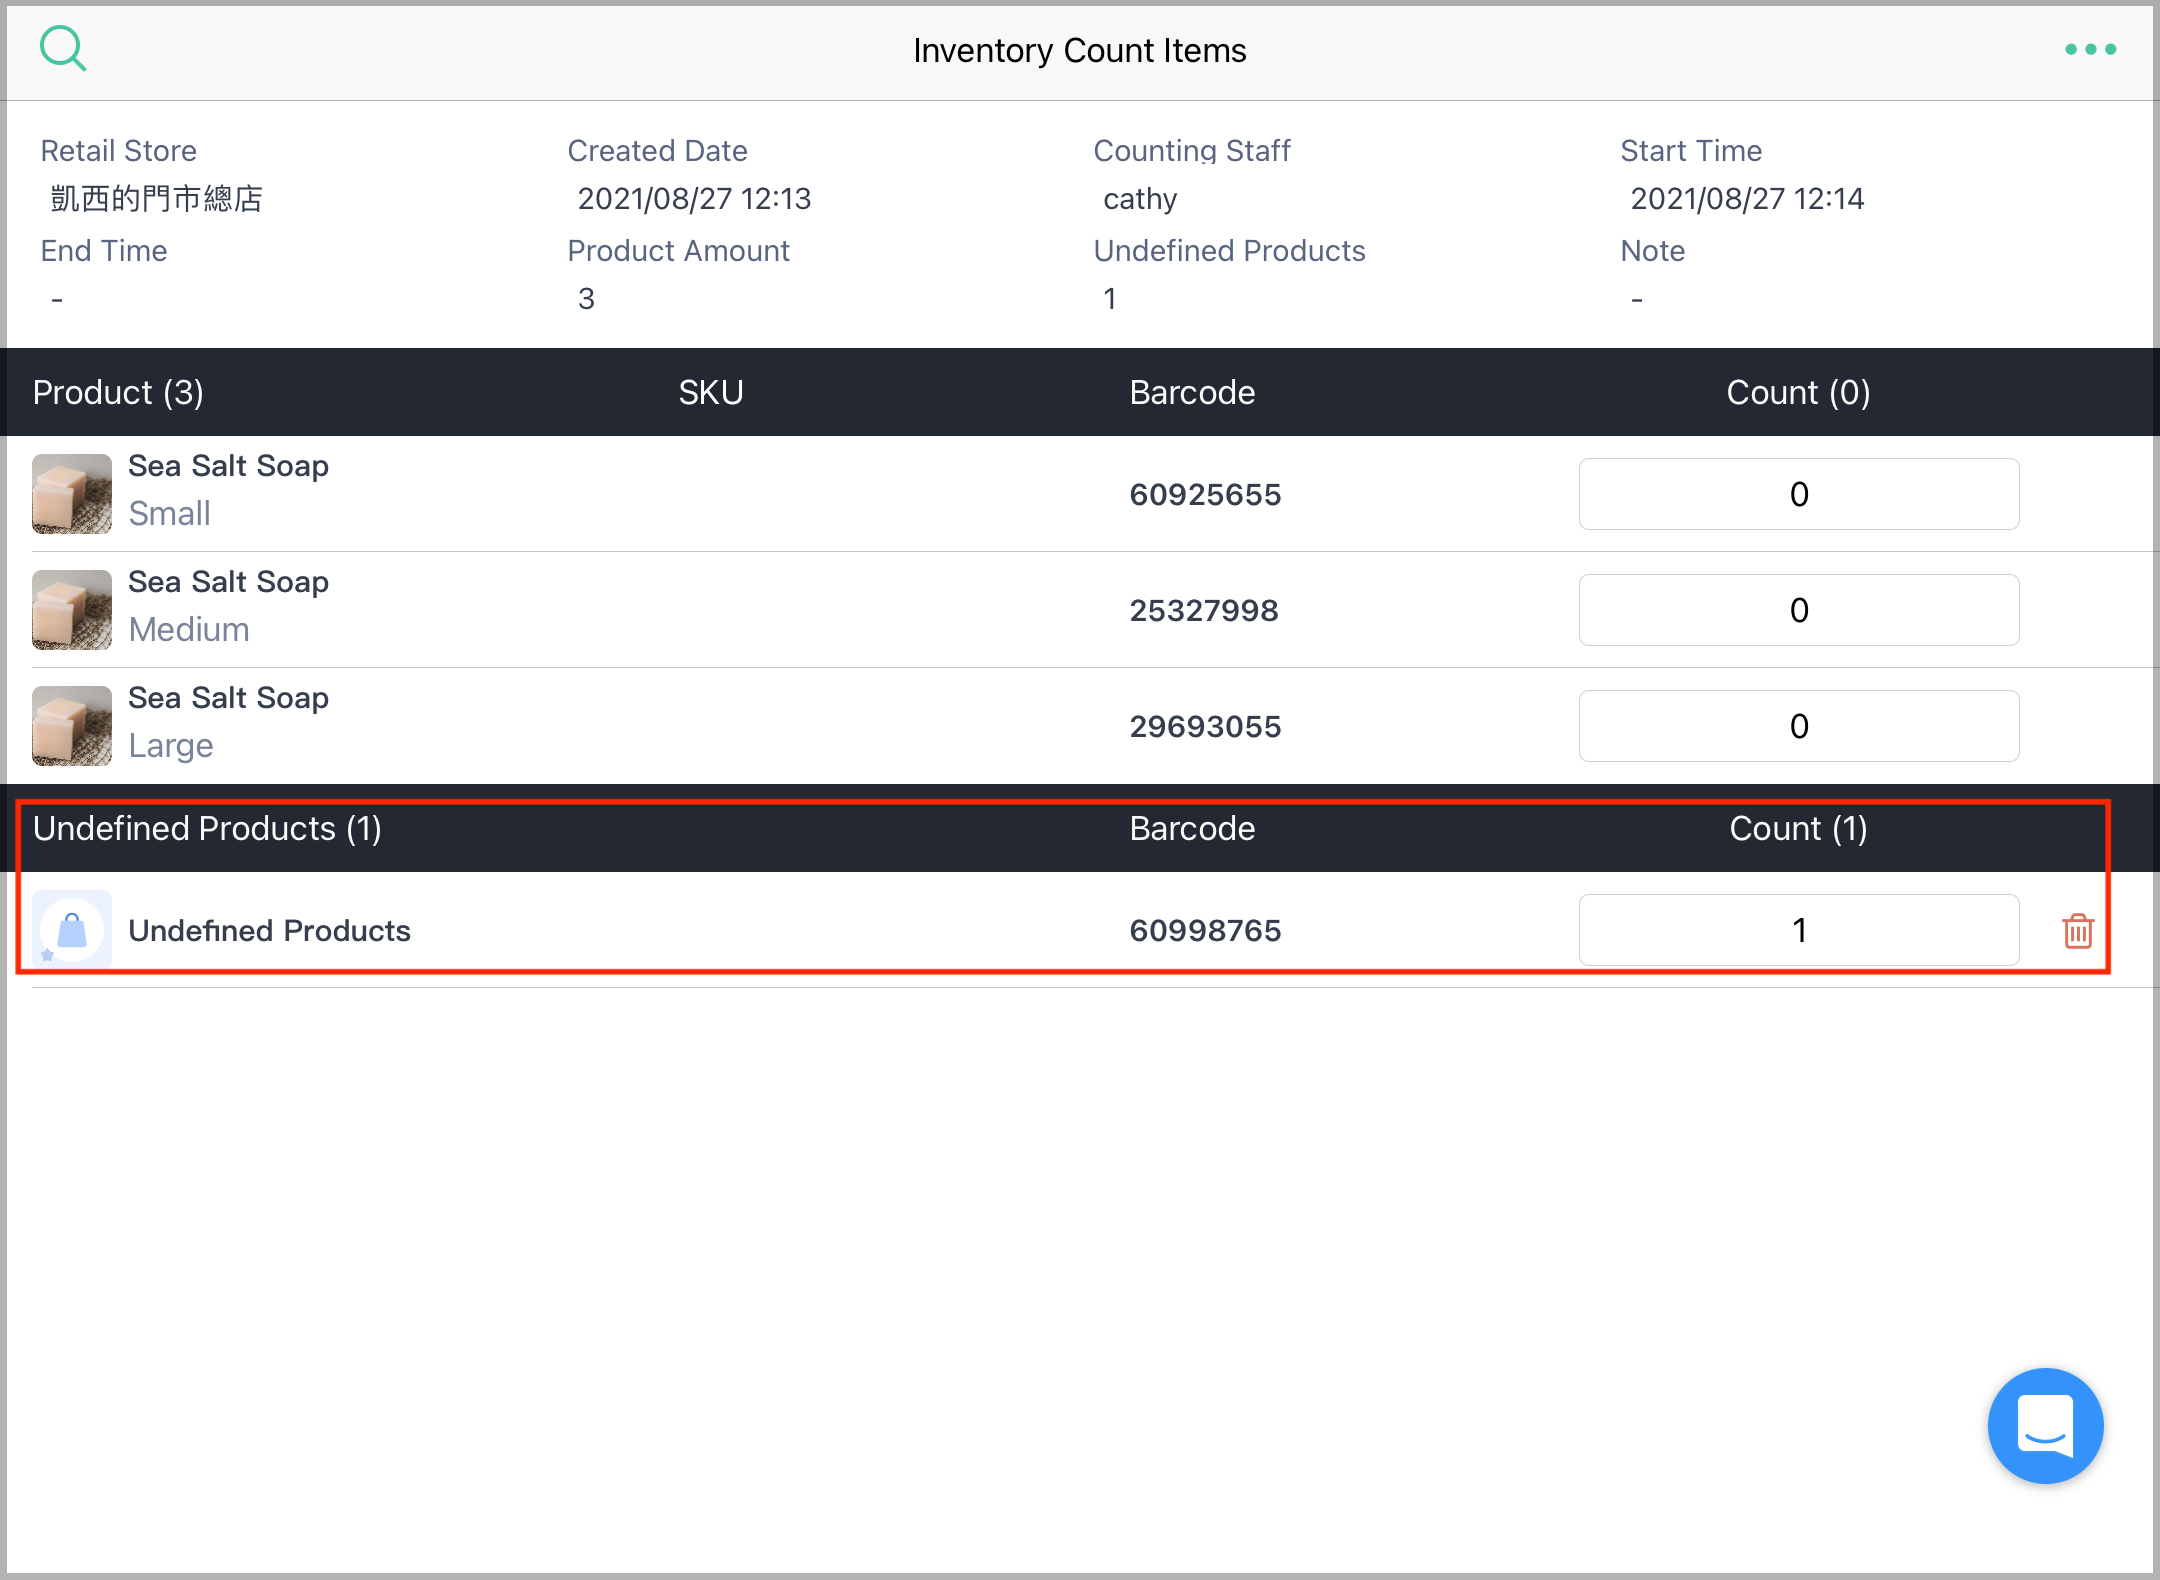Viewport: 2160px width, 1580px height.
Task: Open search with the magnifier icon
Action: click(x=62, y=48)
